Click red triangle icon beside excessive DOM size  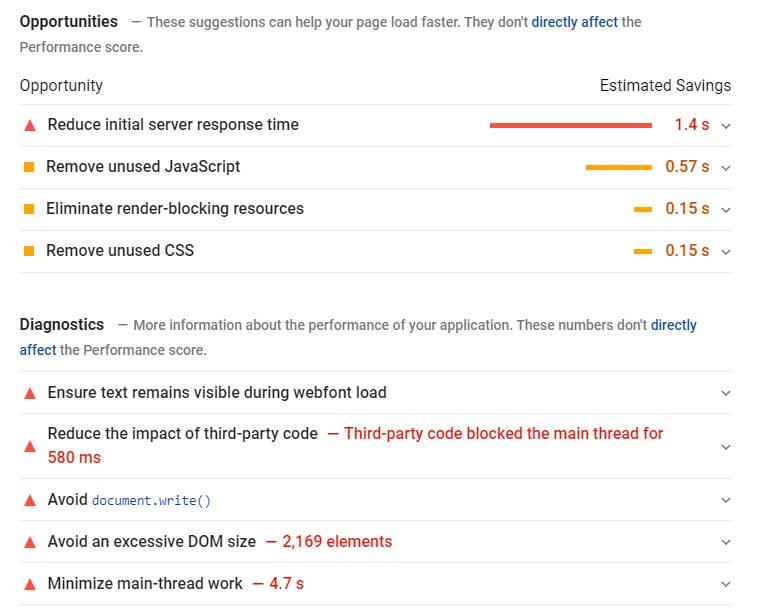(x=30, y=542)
